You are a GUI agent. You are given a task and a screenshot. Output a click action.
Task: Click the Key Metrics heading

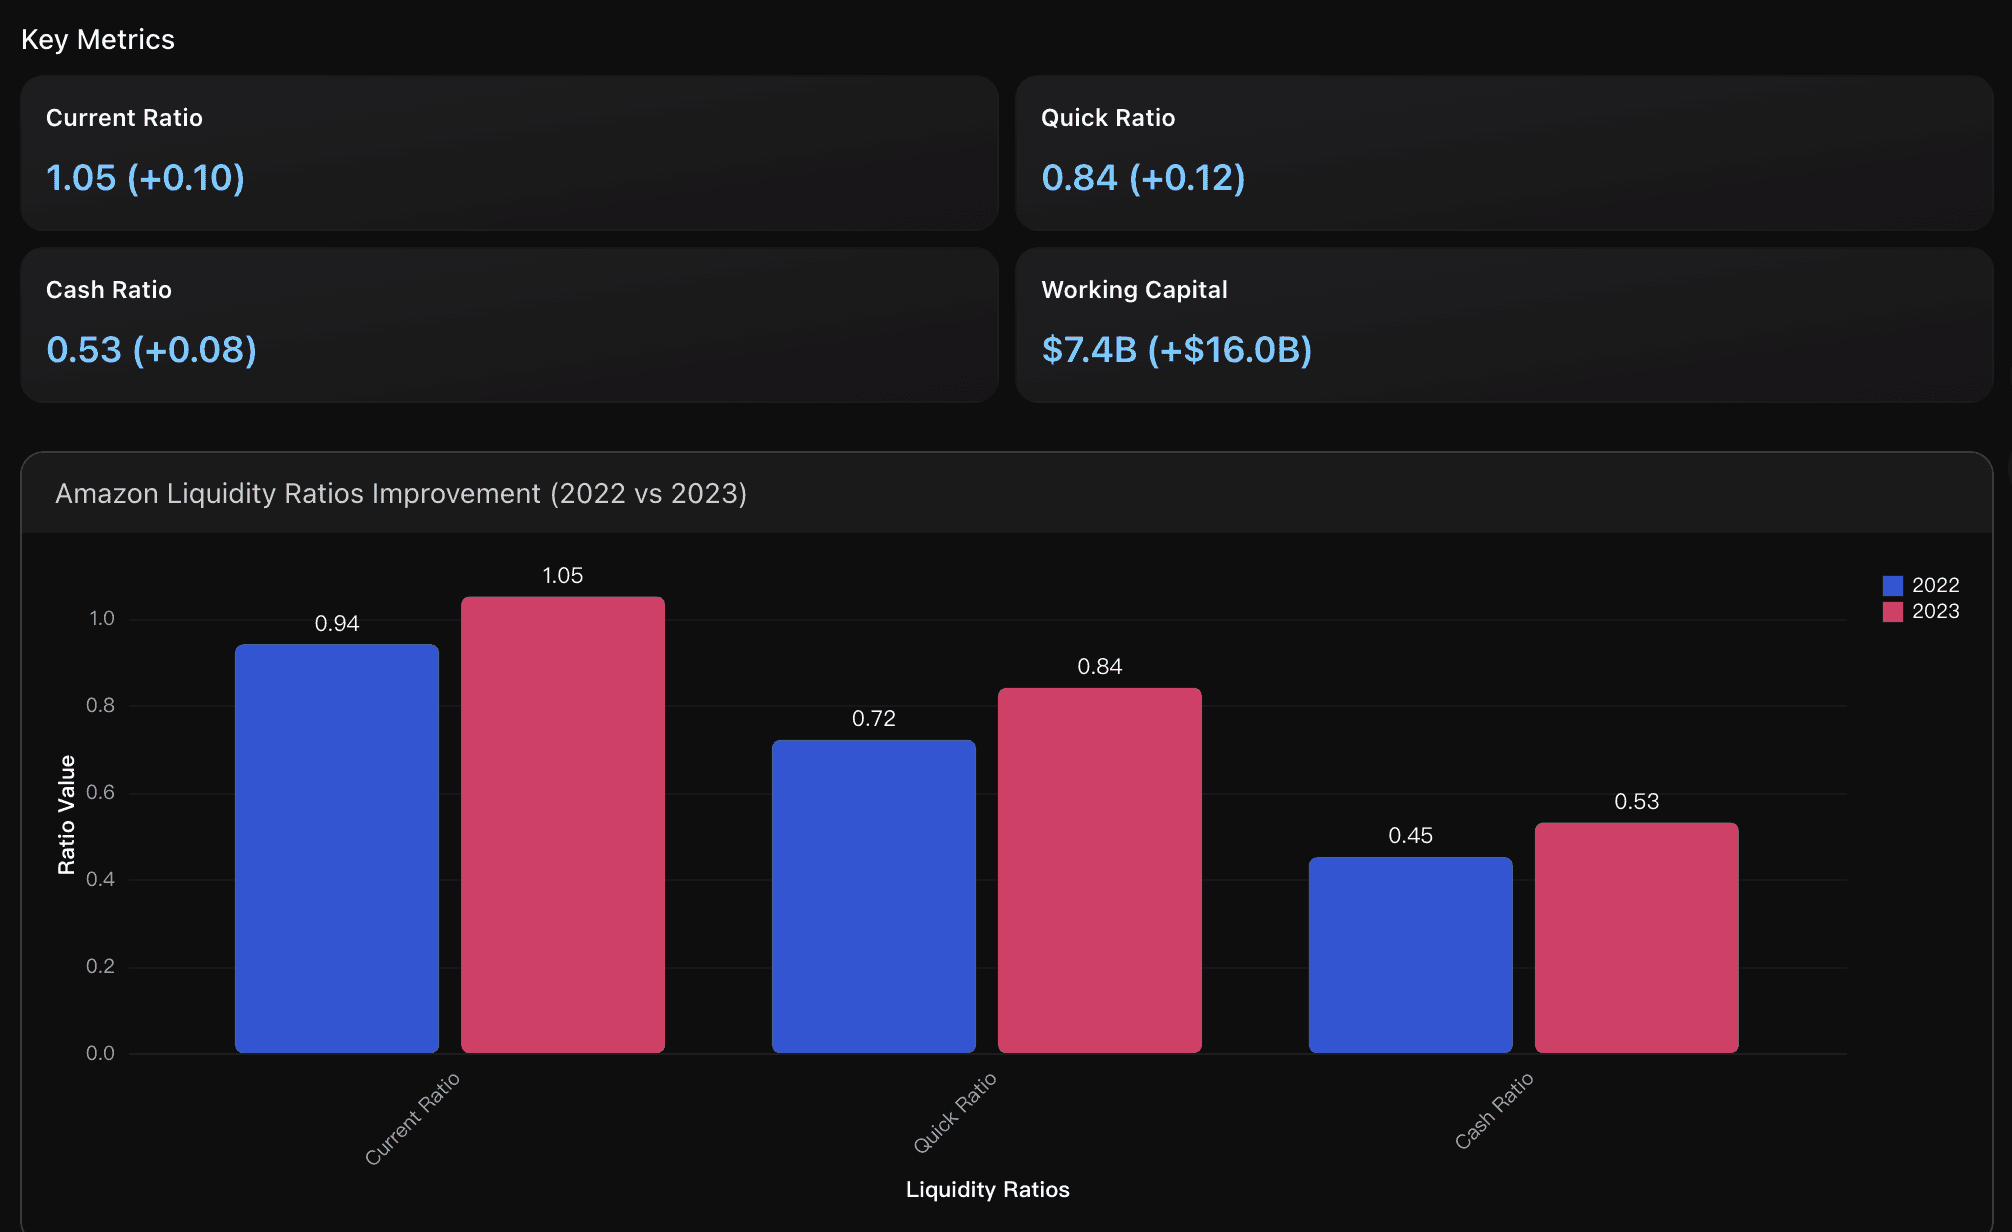[98, 40]
